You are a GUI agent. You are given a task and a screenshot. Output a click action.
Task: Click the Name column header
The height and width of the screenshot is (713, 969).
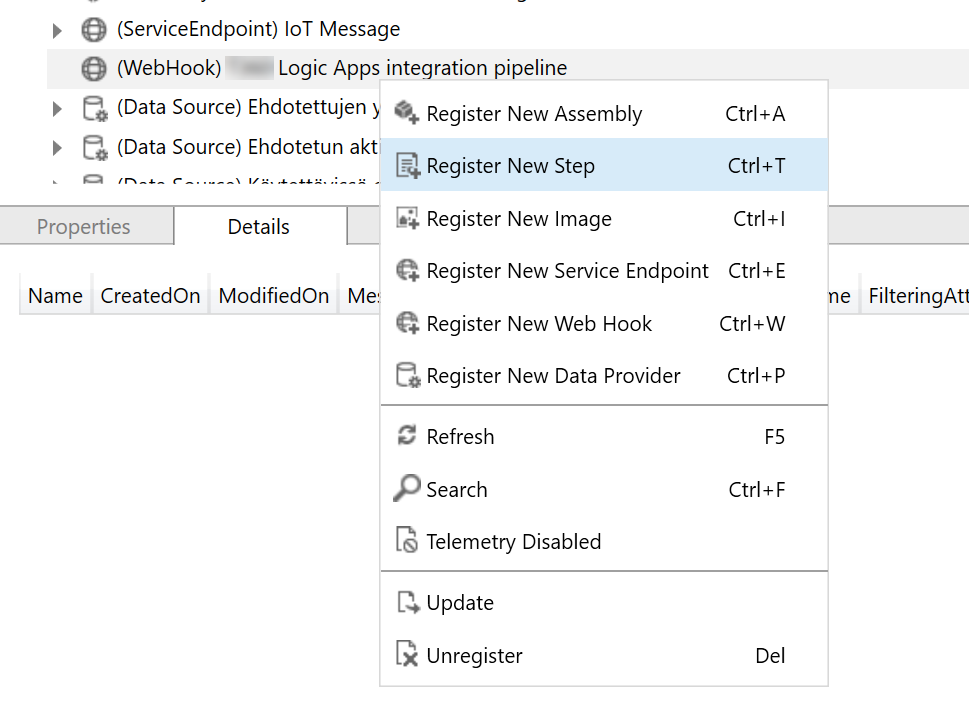(x=55, y=296)
